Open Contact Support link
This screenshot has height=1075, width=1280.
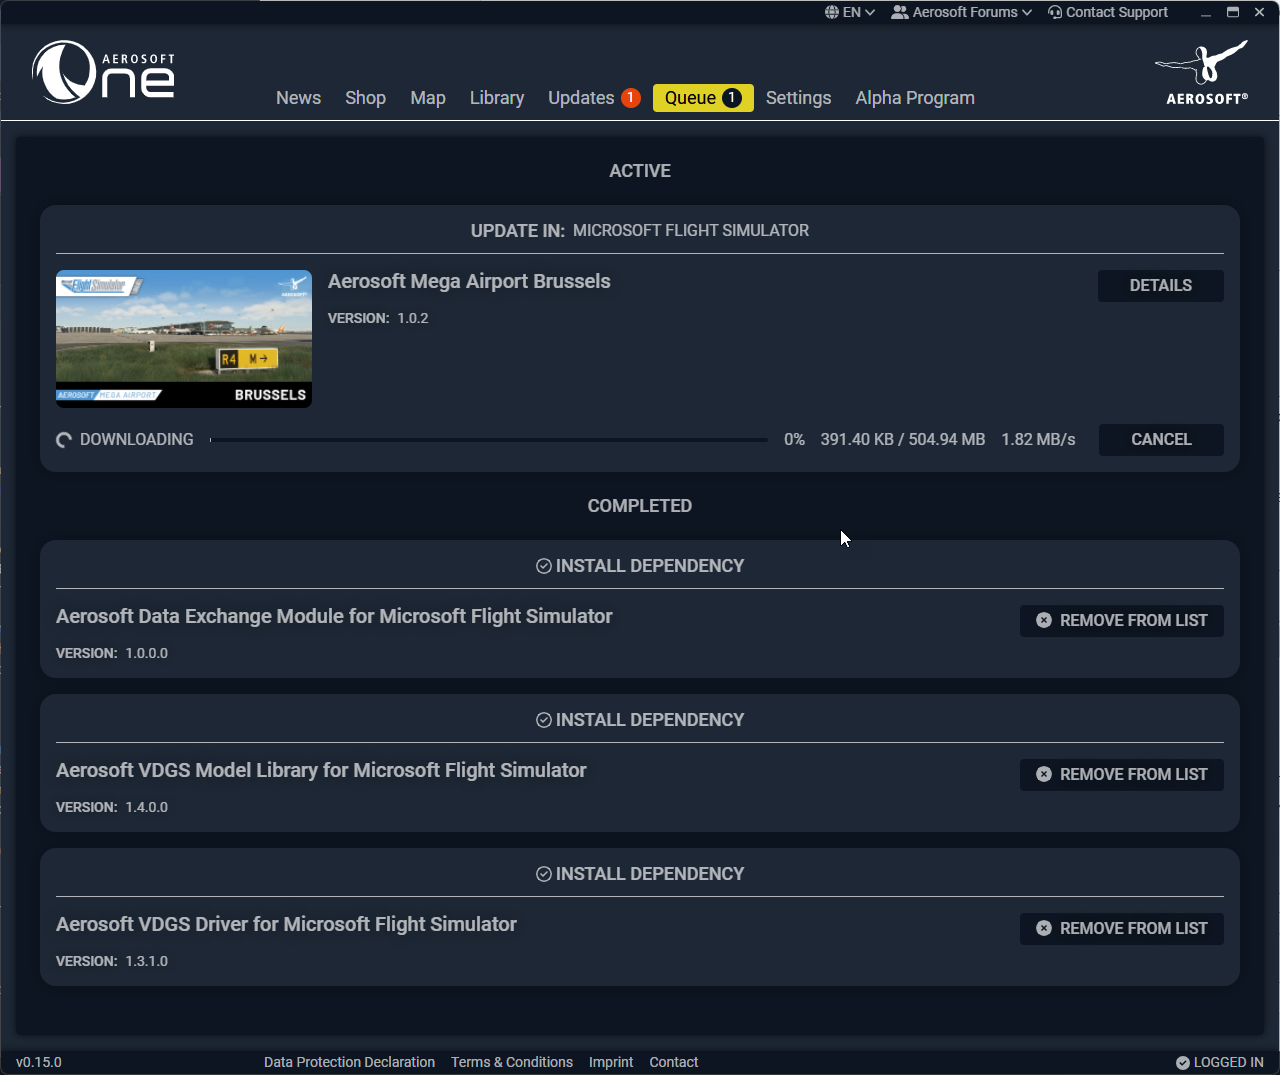click(x=1108, y=12)
